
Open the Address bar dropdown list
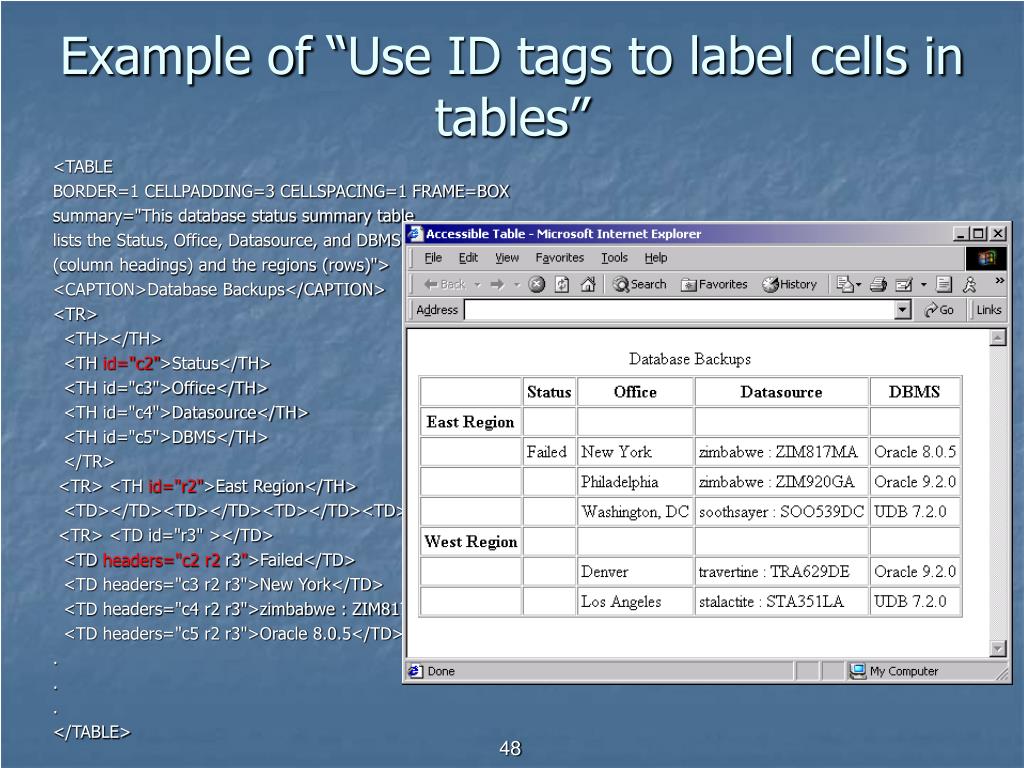click(903, 310)
